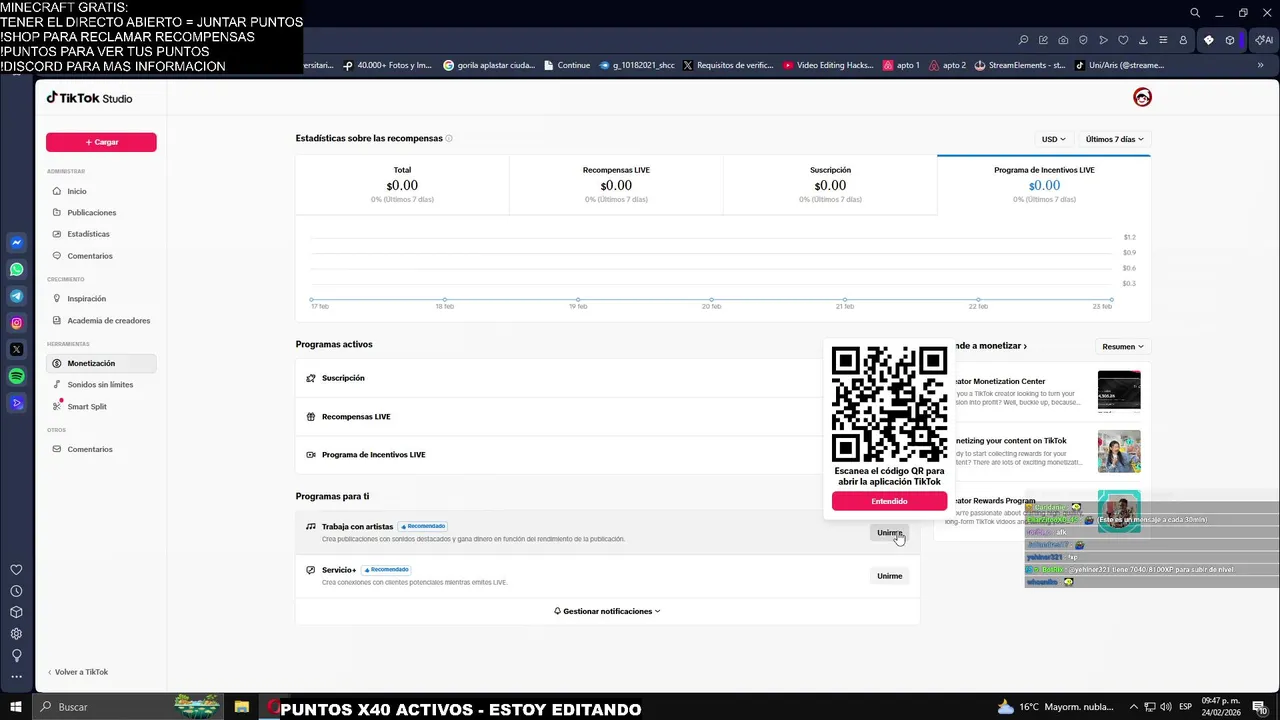Image resolution: width=1280 pixels, height=720 pixels.
Task: Open Comentarios under Administrar
Action: [x=101, y=256]
